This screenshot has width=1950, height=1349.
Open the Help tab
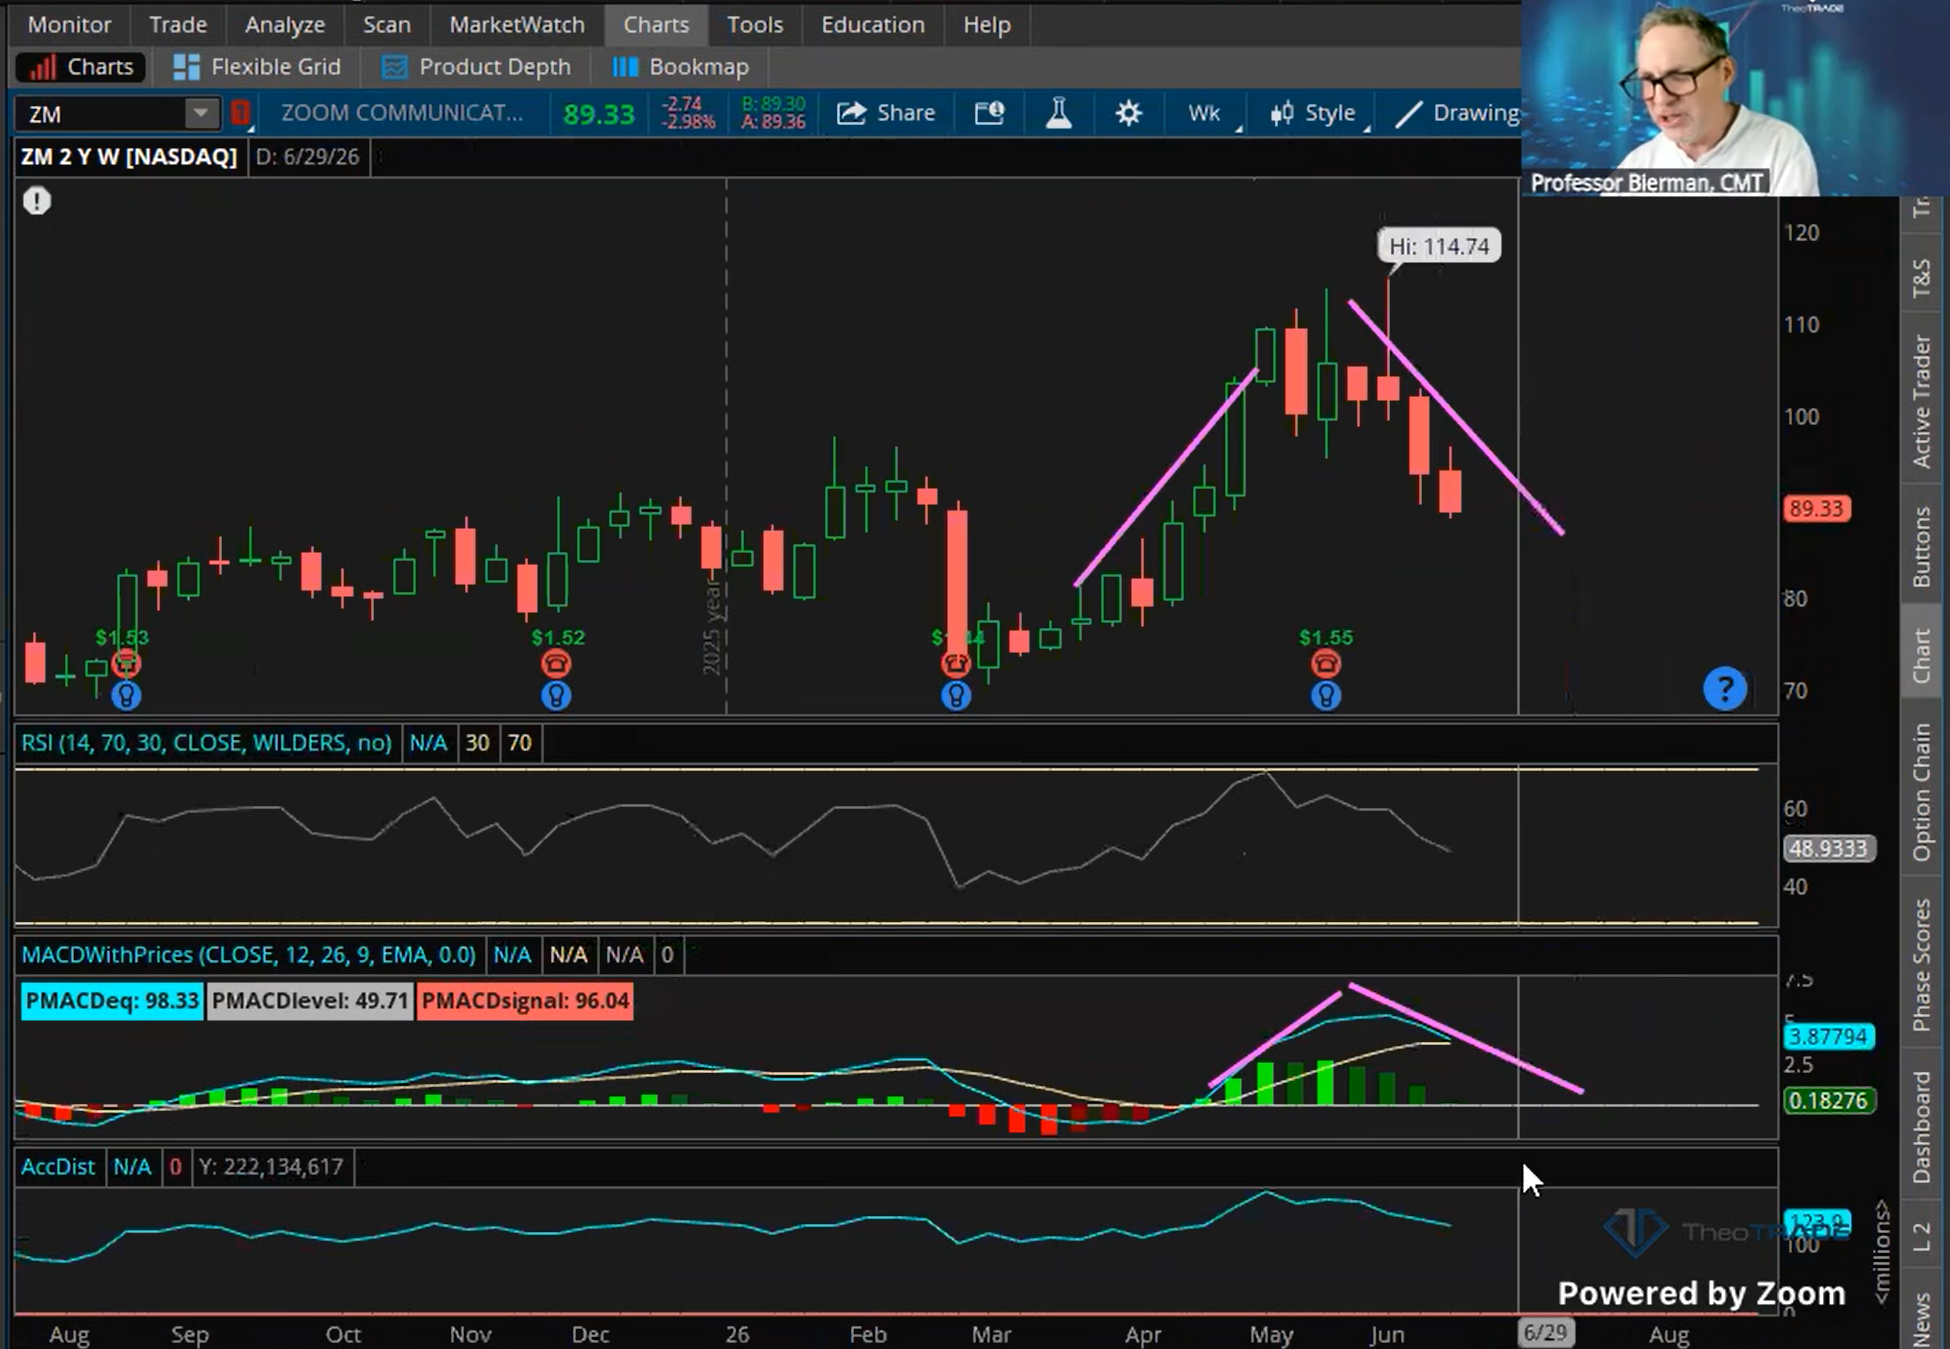(x=987, y=24)
